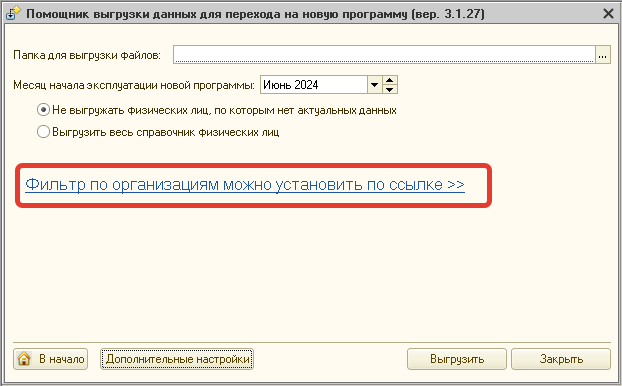622x386 pixels.
Task: Open 'Дополнительные настройки' settings
Action: [x=177, y=359]
